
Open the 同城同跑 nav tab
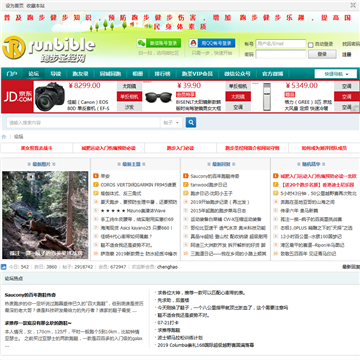[110, 74]
